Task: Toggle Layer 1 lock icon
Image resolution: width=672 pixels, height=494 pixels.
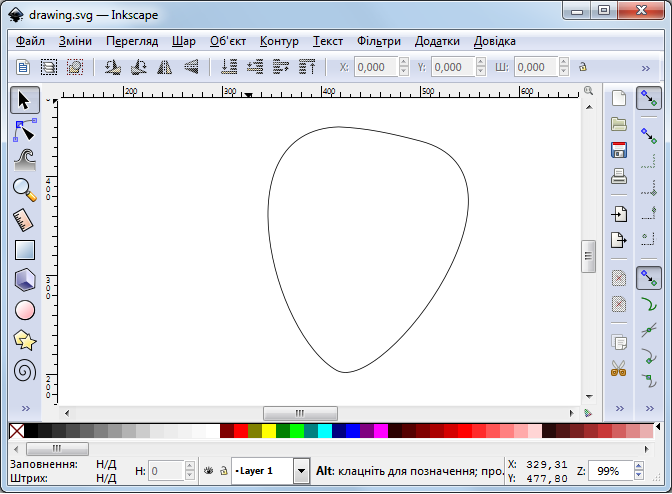Action: (222, 470)
